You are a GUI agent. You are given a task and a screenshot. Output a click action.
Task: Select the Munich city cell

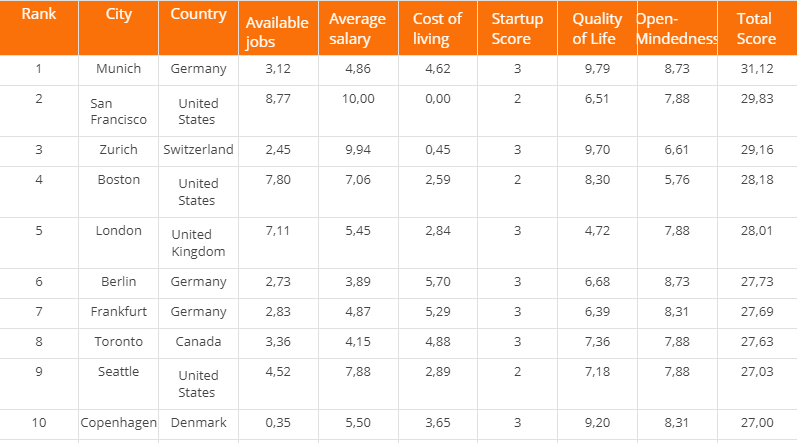point(118,69)
